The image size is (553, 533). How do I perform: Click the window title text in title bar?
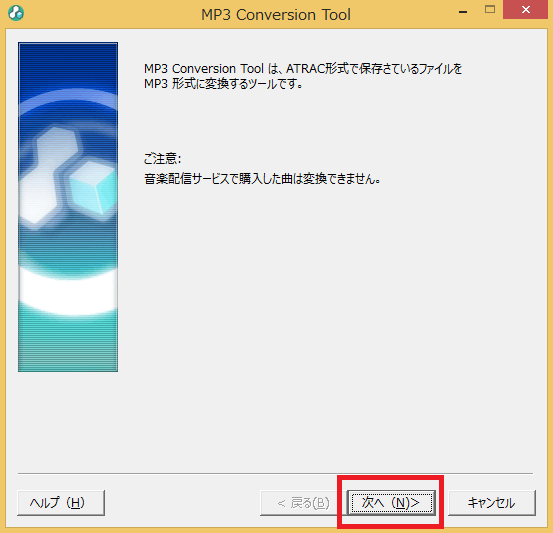click(276, 15)
